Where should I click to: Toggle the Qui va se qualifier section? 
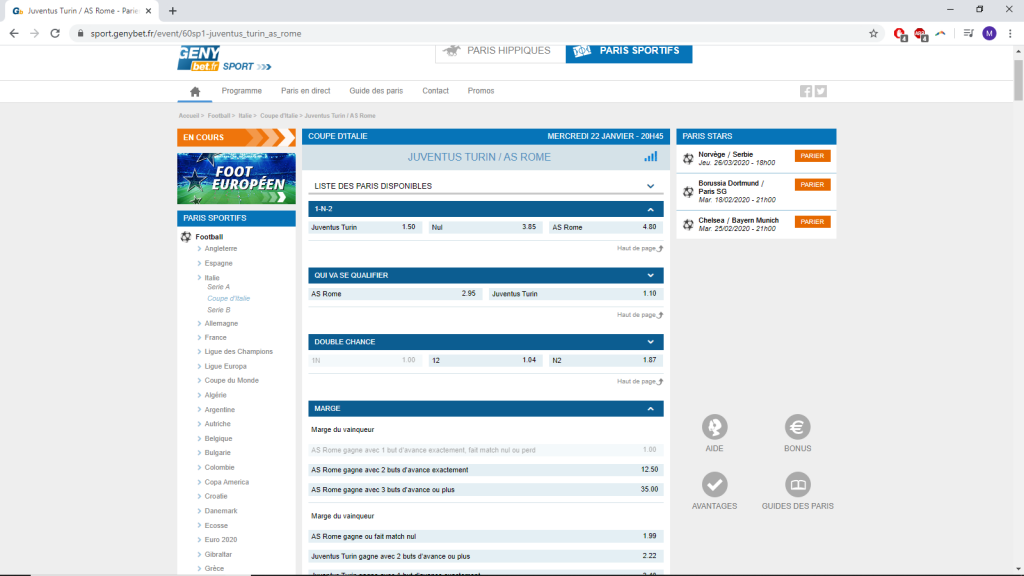tap(650, 276)
